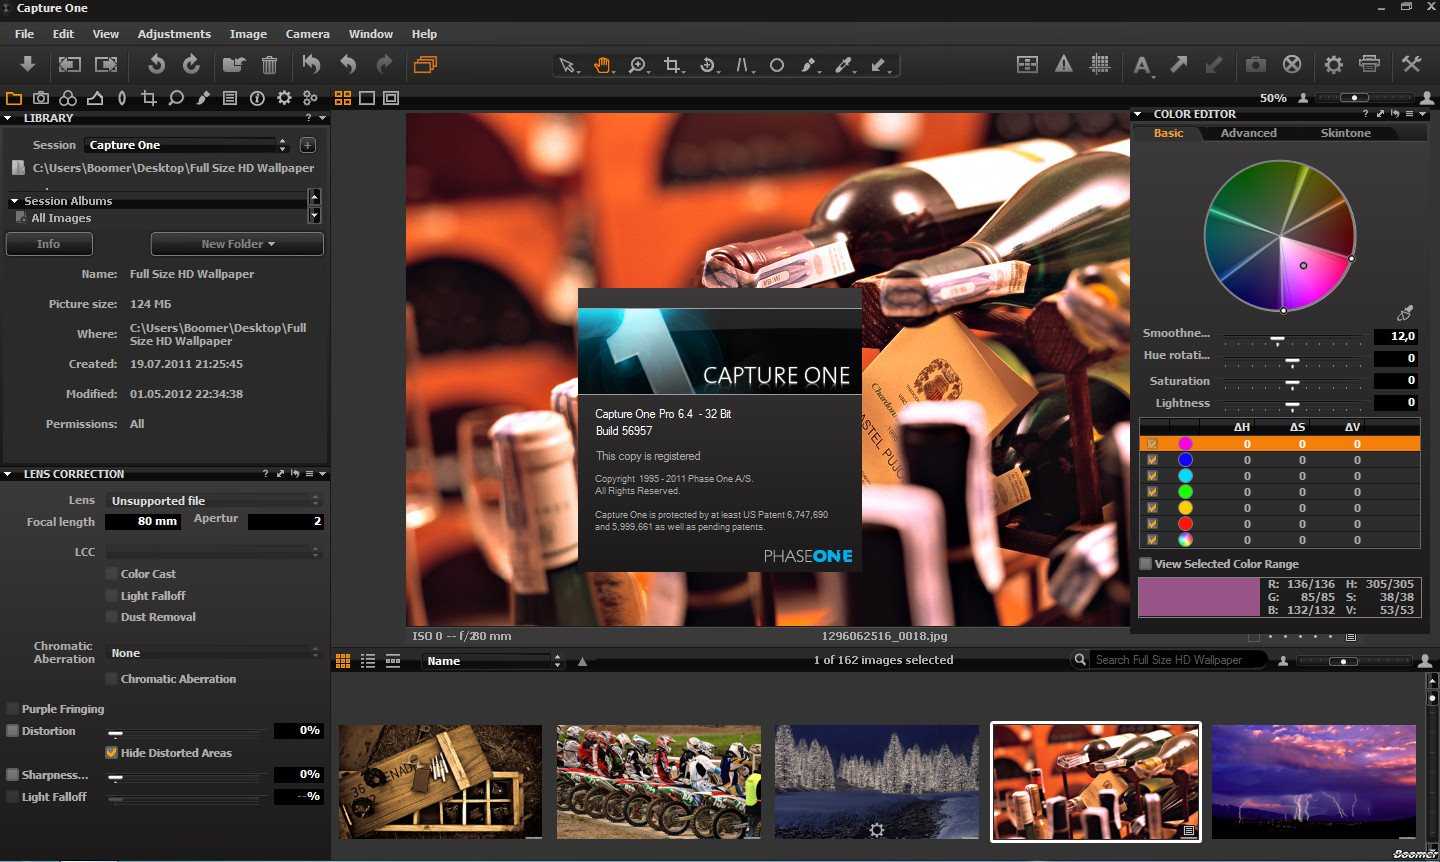
Task: Click the exposure warning triangle icon
Action: (1064, 64)
